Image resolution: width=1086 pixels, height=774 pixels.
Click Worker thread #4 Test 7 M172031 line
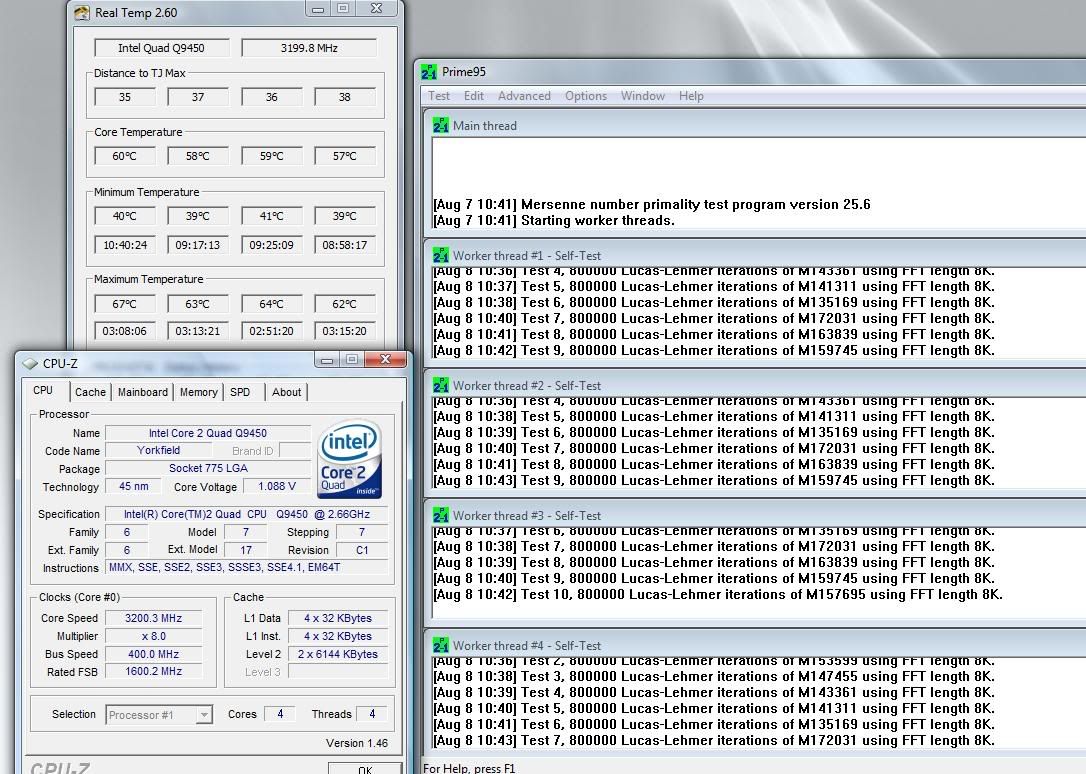point(714,741)
